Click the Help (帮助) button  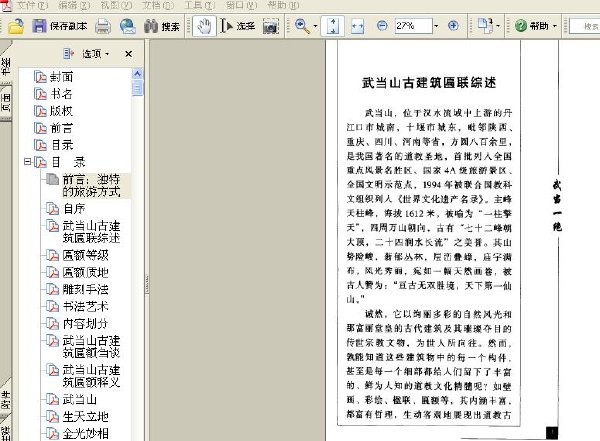pyautogui.click(x=532, y=26)
